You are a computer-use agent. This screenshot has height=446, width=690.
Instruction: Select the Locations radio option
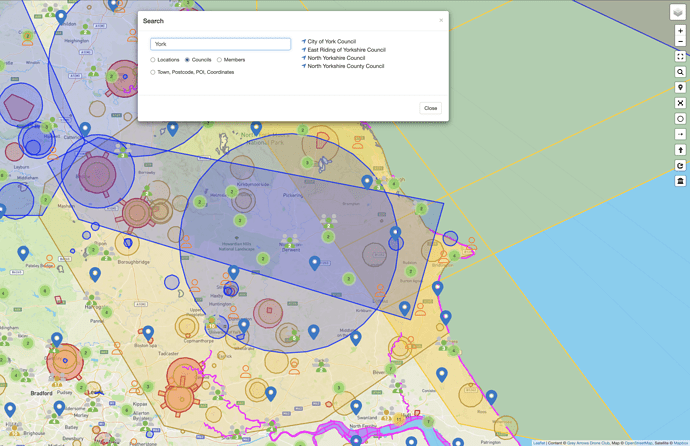(x=153, y=60)
